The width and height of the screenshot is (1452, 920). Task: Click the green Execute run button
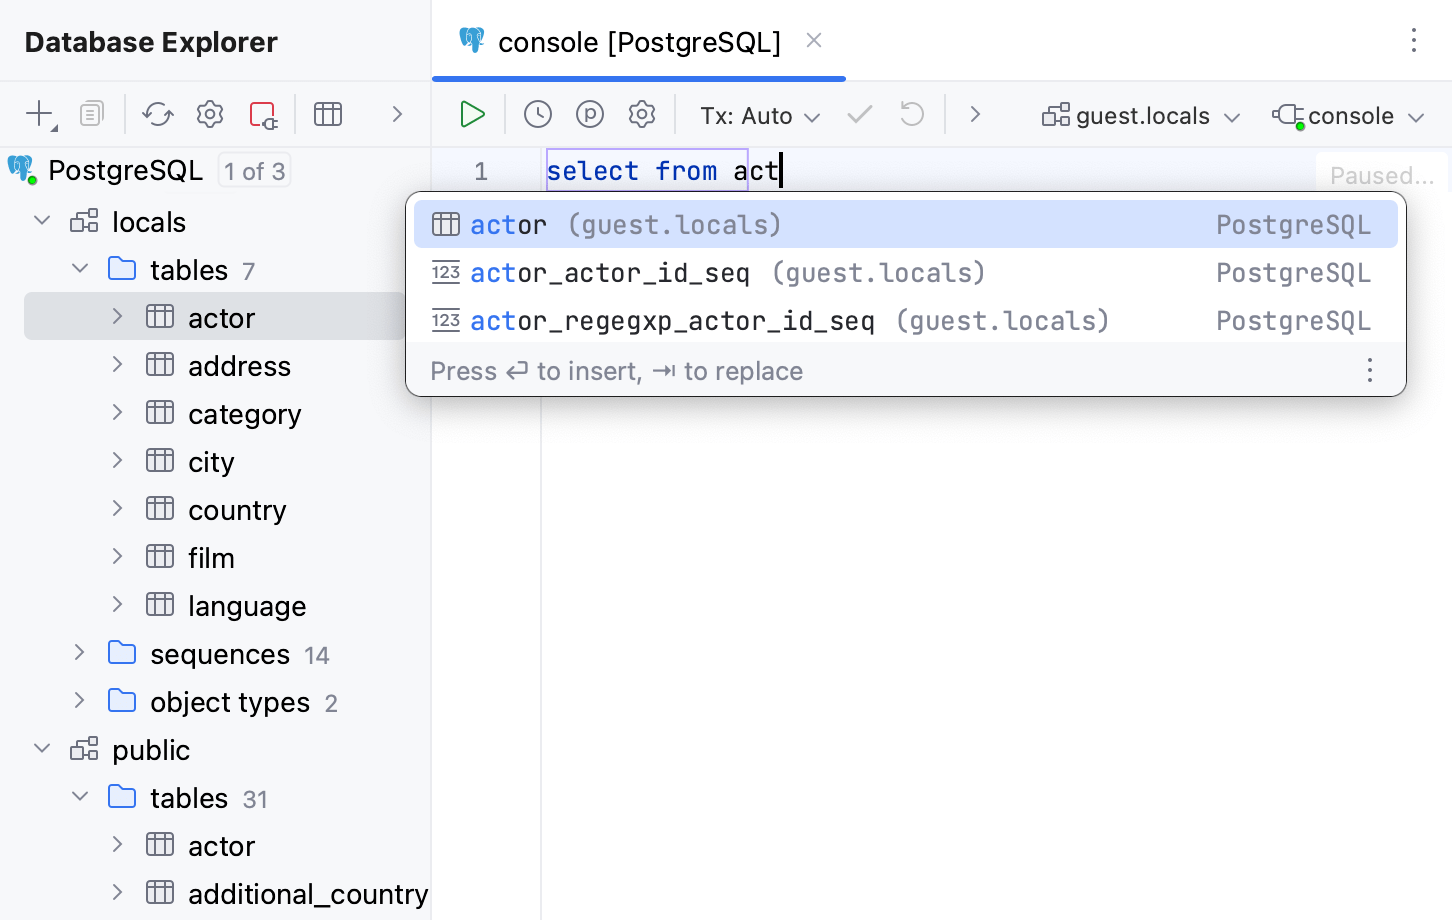click(472, 115)
